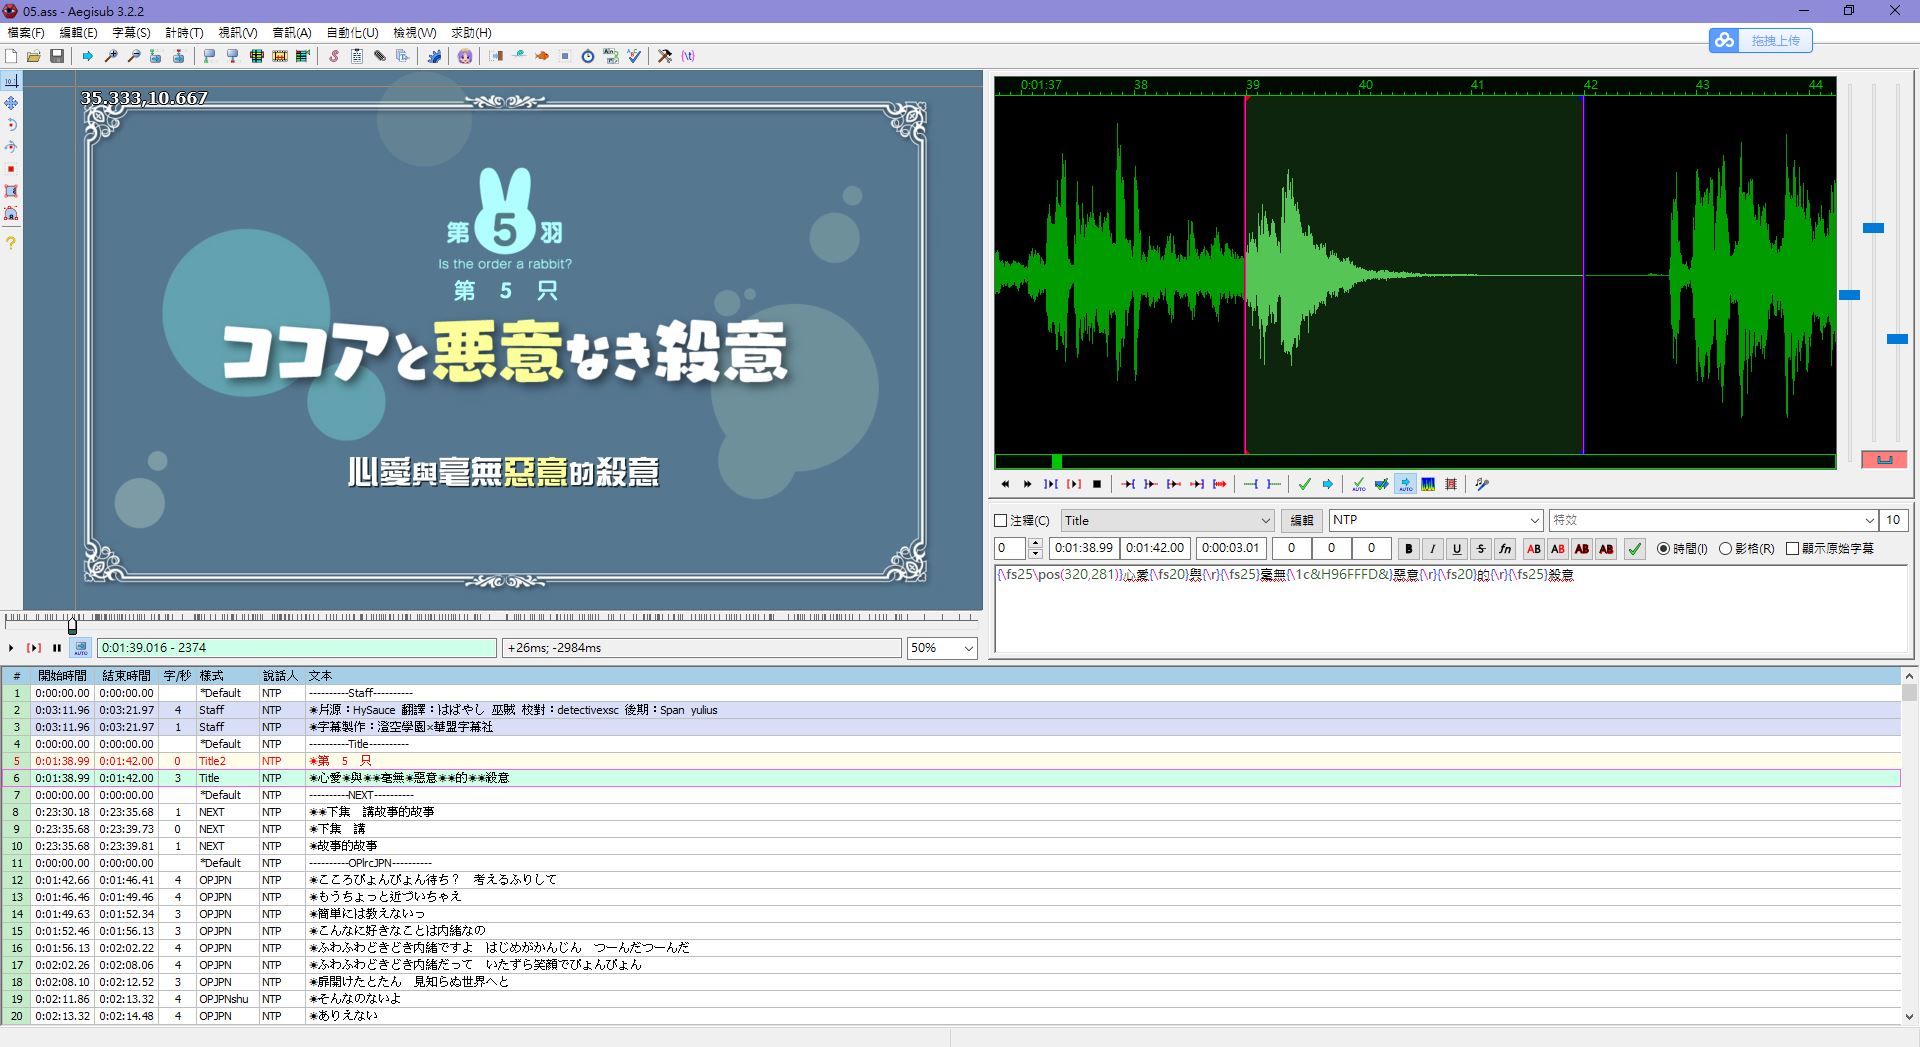Select the Scale subtitles red square tool
Image resolution: width=1920 pixels, height=1047 pixels.
pos(11,169)
